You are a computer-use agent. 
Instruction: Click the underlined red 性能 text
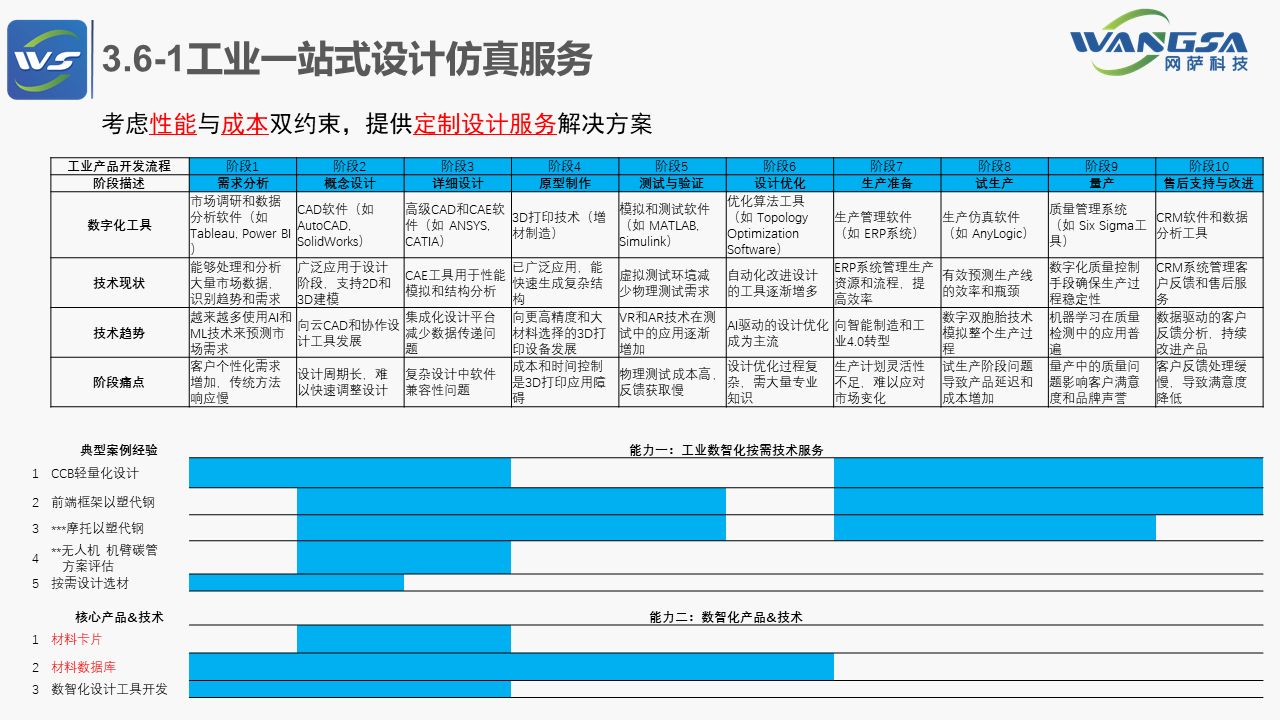173,124
